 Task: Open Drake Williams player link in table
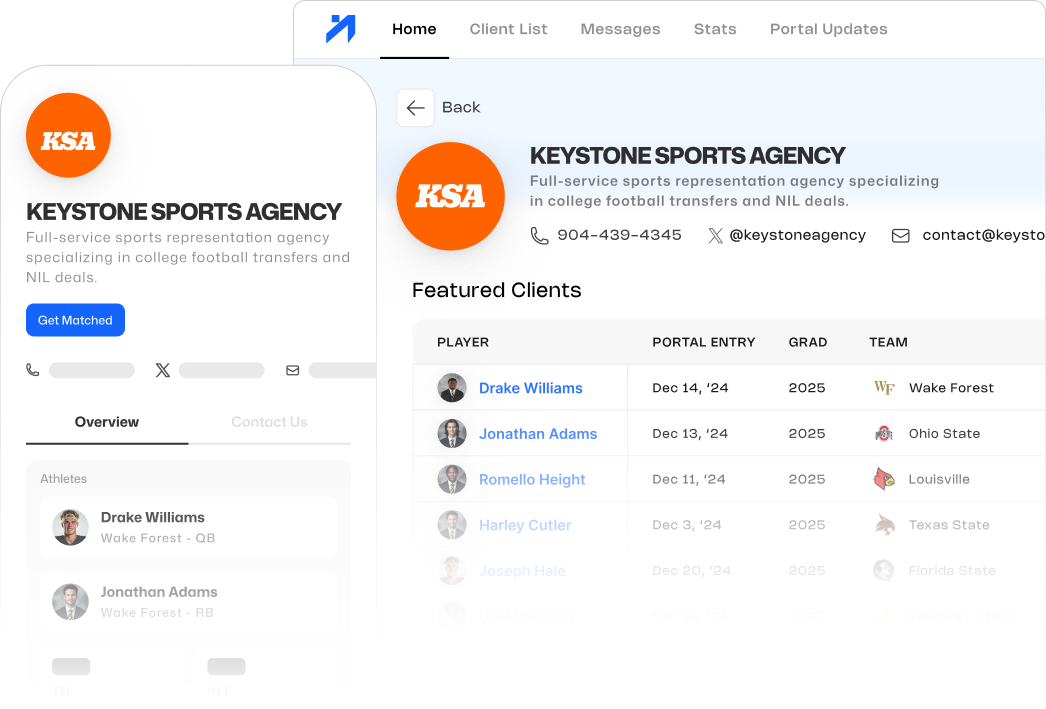(530, 388)
